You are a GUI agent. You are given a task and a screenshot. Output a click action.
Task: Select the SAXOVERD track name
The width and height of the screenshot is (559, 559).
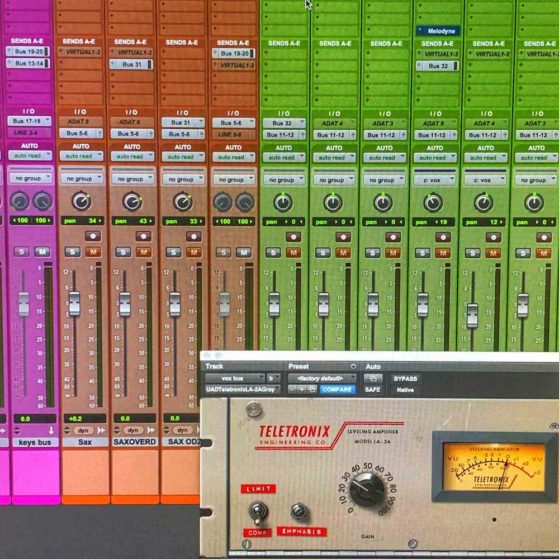135,442
